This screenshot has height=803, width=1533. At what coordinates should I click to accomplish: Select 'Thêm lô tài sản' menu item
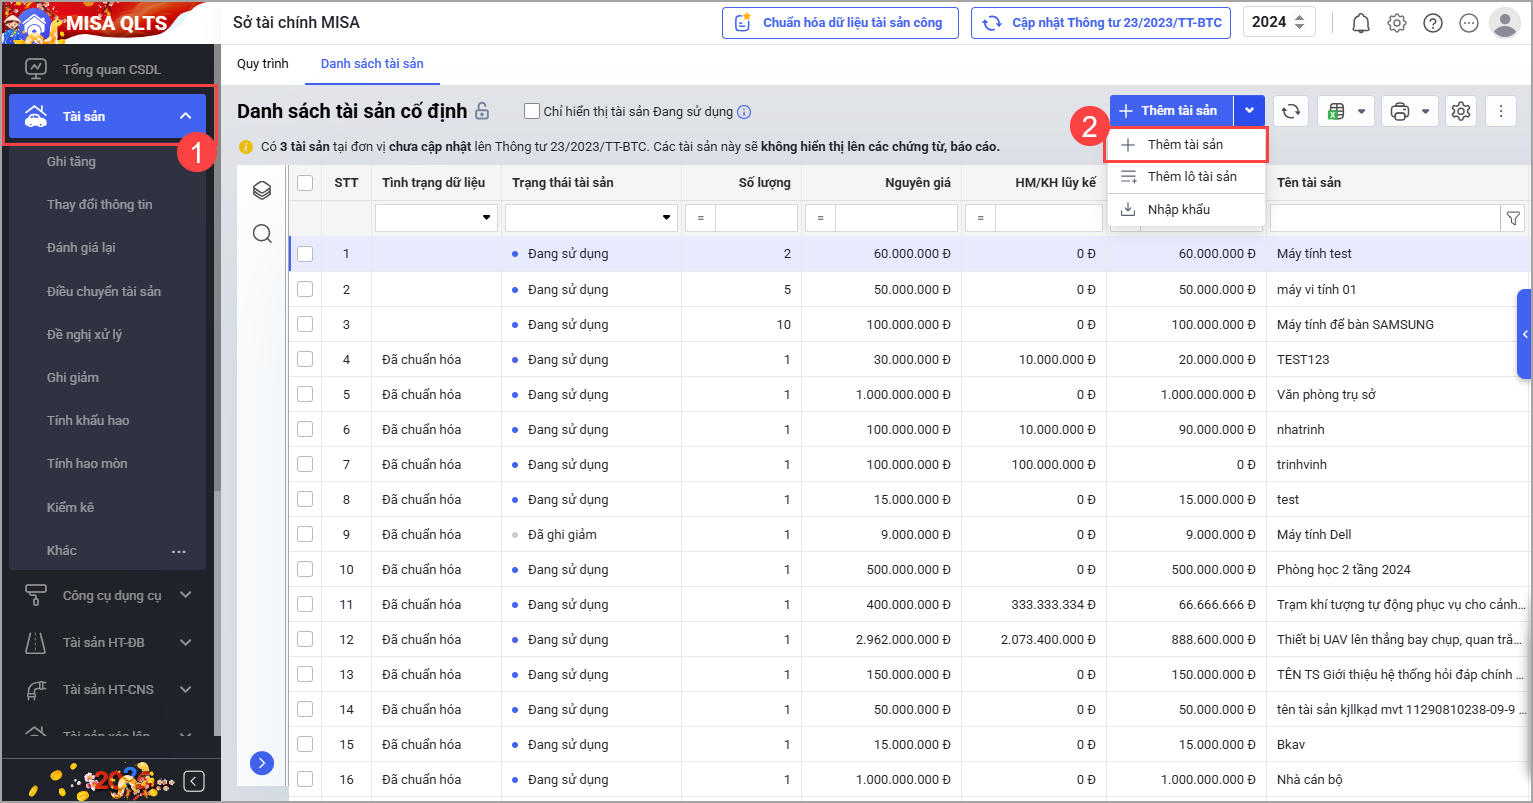point(1191,177)
